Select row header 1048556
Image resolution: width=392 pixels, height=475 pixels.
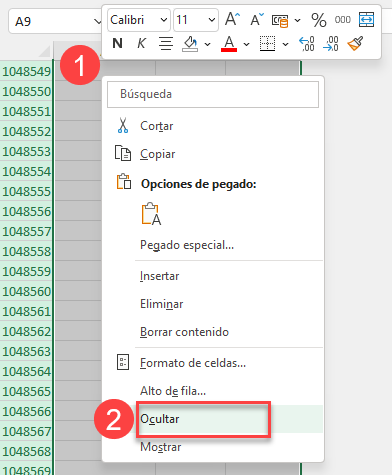[26, 211]
